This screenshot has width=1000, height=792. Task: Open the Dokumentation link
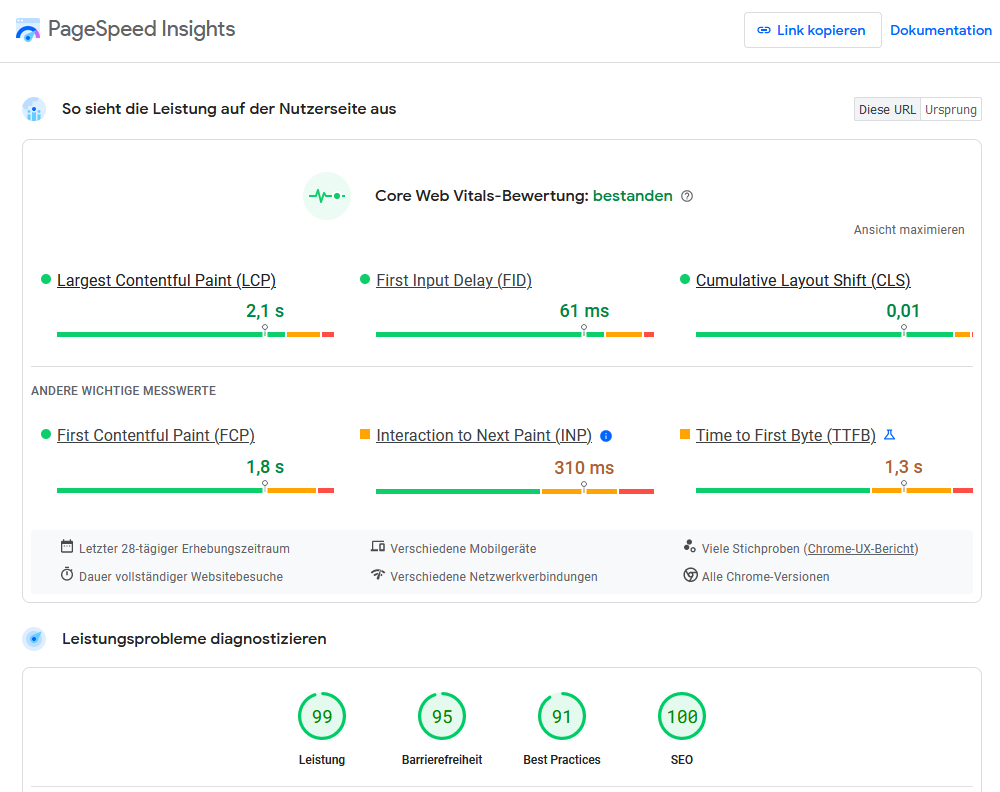click(x=941, y=30)
